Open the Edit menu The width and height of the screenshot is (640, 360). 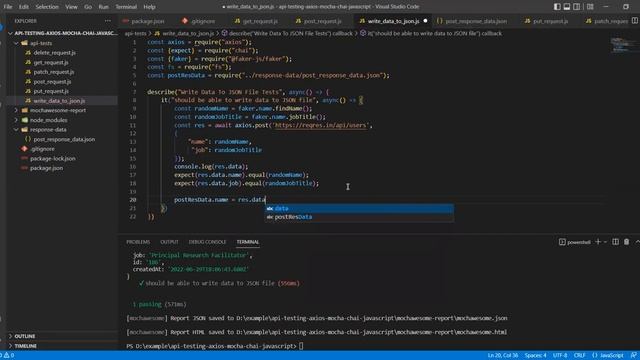pos(24,7)
